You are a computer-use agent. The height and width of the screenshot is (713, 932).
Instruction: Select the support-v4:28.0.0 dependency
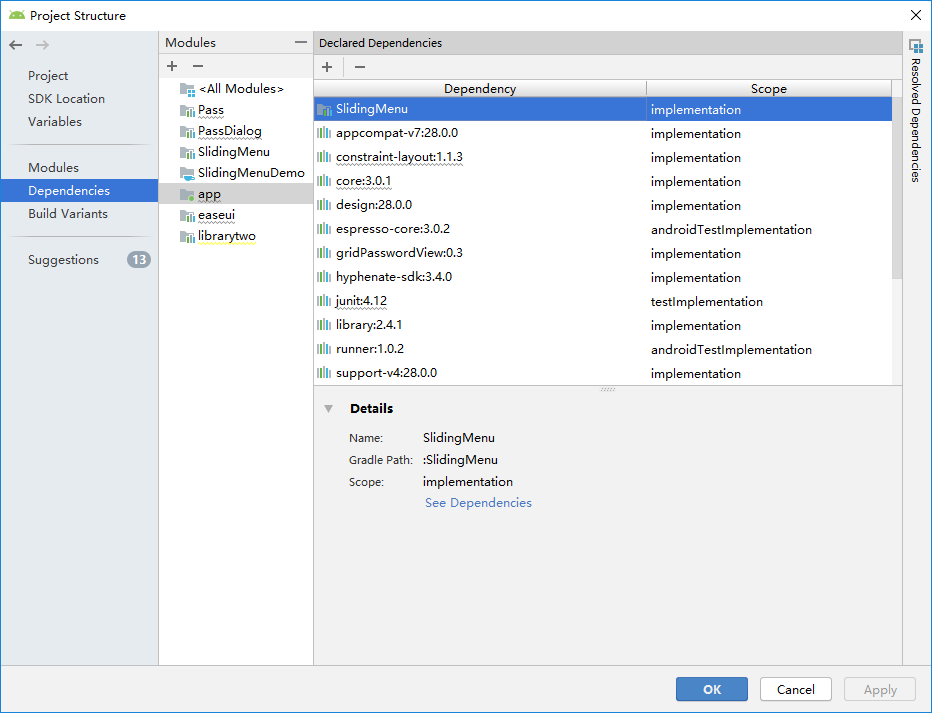pyautogui.click(x=603, y=373)
